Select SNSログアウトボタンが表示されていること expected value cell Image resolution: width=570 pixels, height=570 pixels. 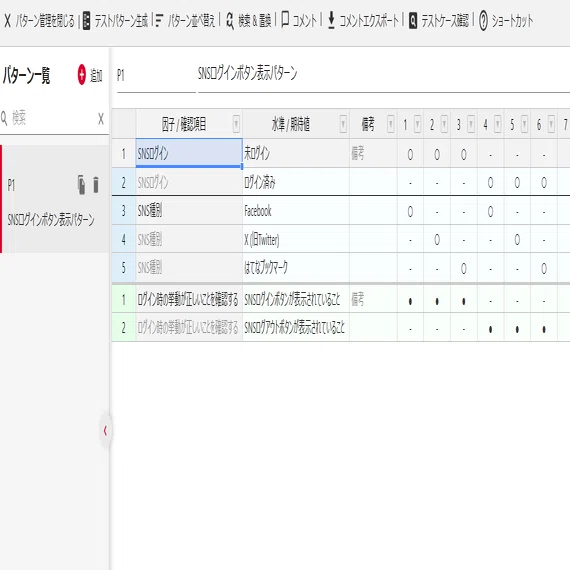click(x=296, y=328)
